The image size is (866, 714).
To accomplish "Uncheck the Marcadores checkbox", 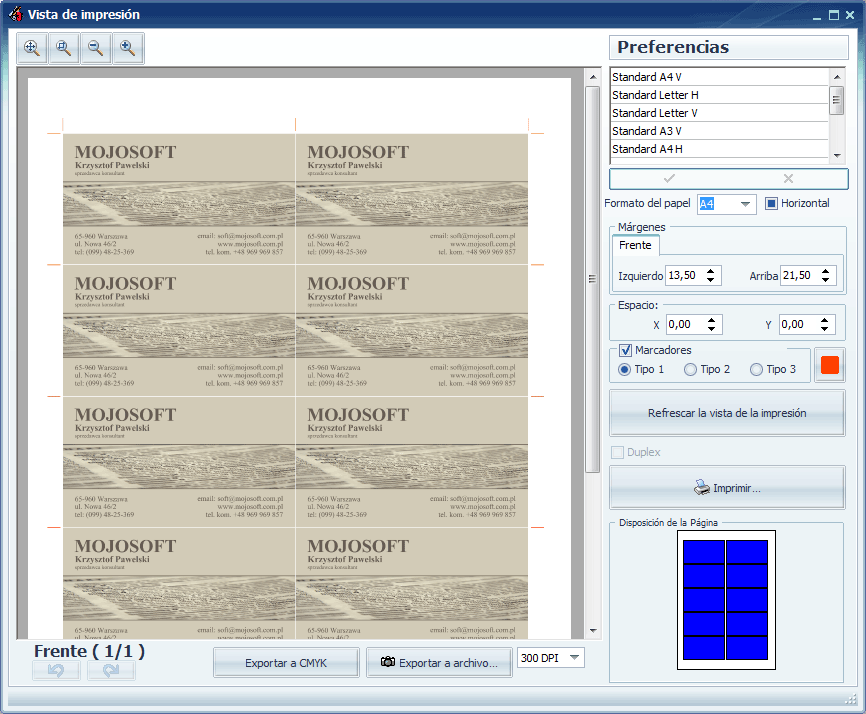I will (x=625, y=350).
